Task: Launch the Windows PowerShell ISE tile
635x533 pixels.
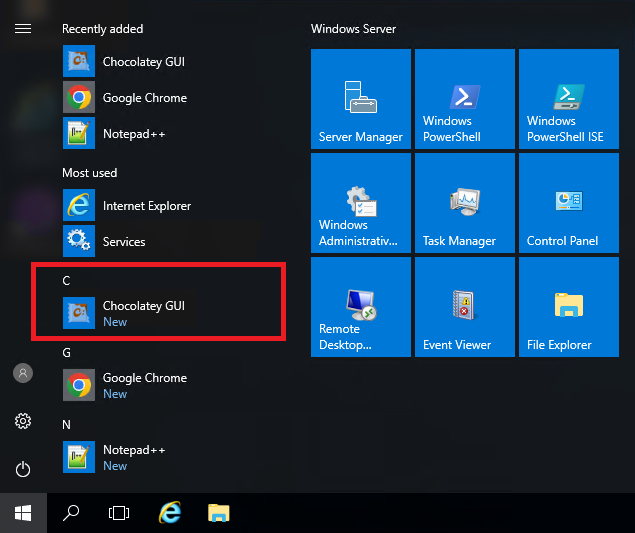Action: pyautogui.click(x=569, y=99)
